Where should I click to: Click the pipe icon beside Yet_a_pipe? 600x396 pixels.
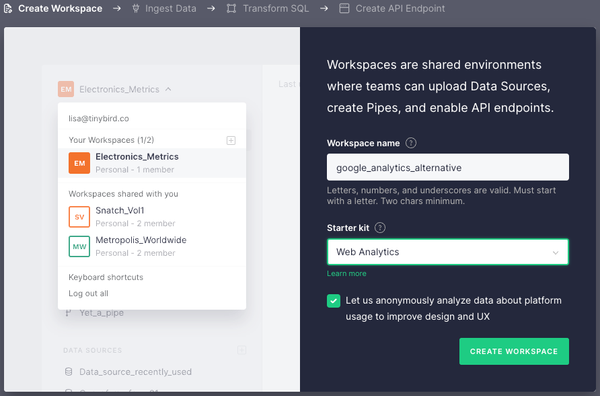point(68,313)
